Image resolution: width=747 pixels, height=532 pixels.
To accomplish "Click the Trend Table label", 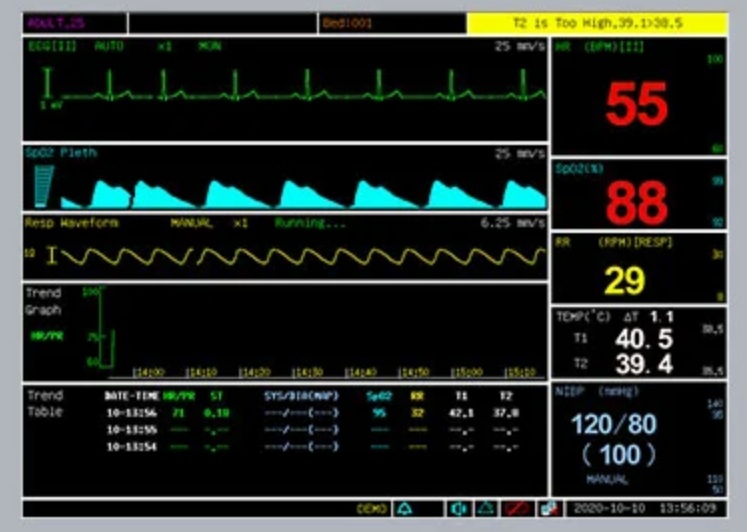I will pyautogui.click(x=45, y=403).
